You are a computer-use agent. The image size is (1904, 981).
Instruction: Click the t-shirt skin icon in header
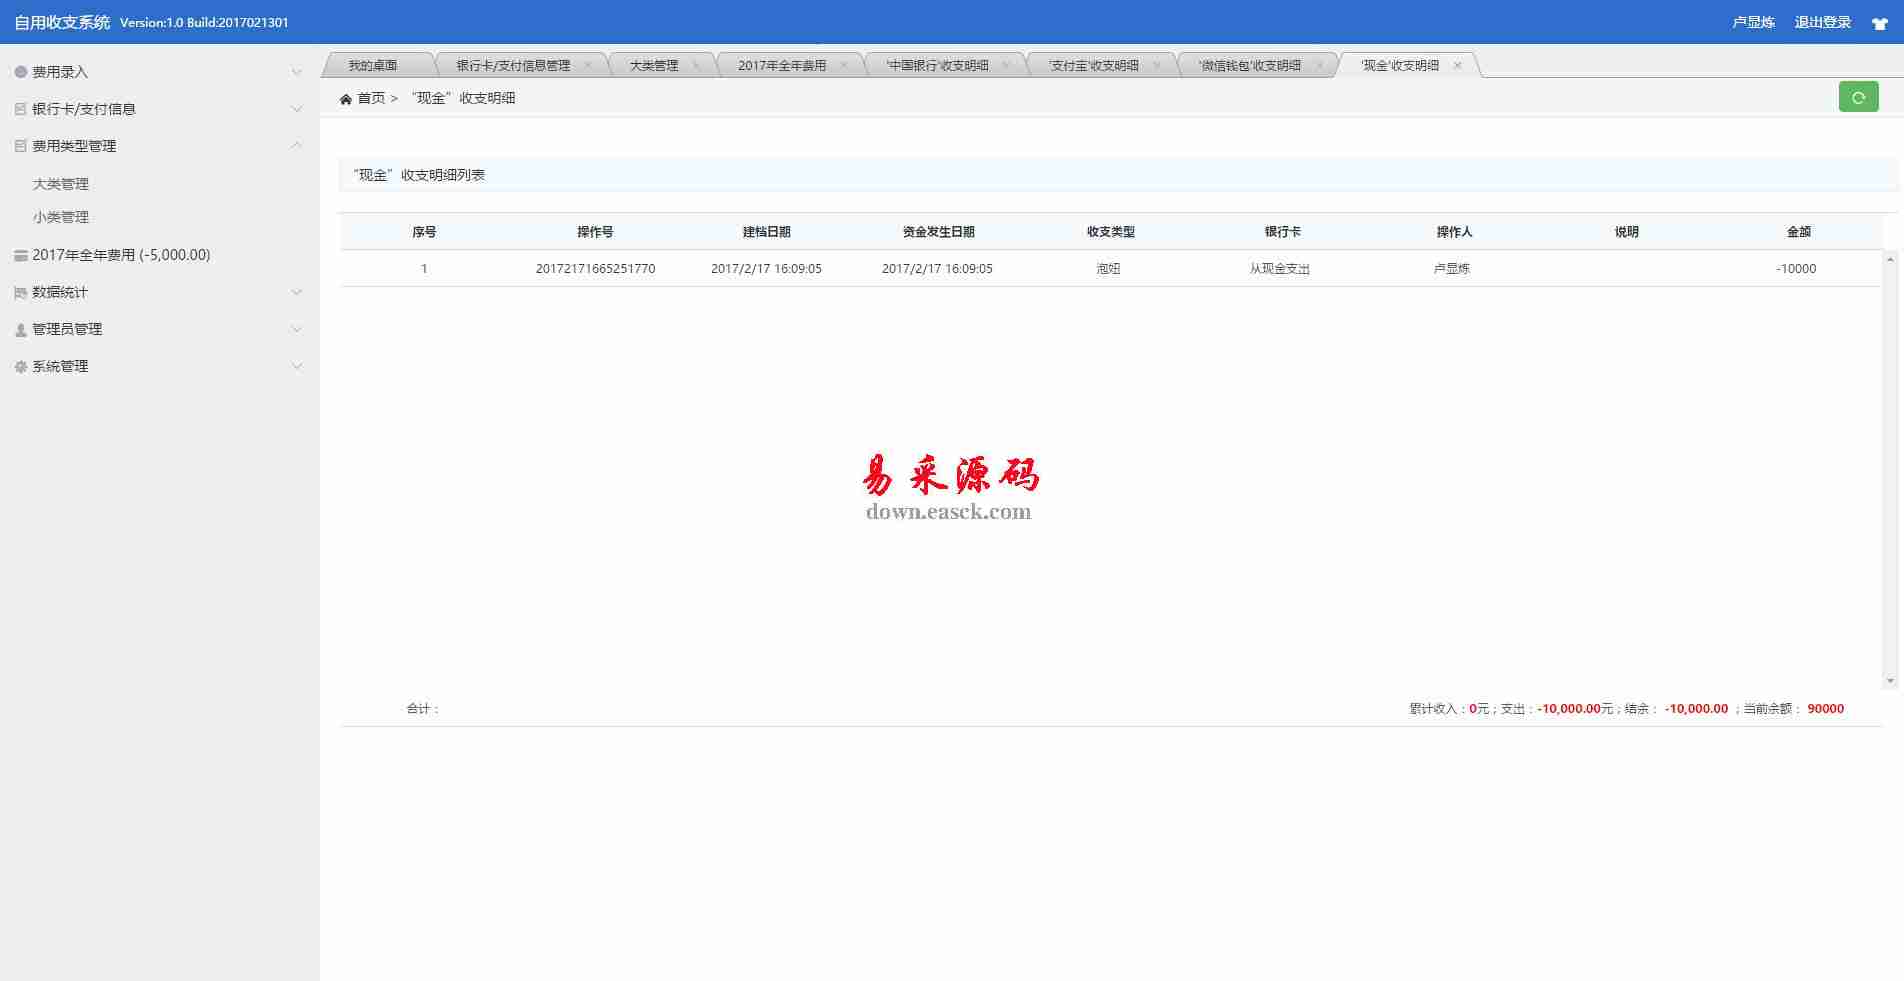1879,23
